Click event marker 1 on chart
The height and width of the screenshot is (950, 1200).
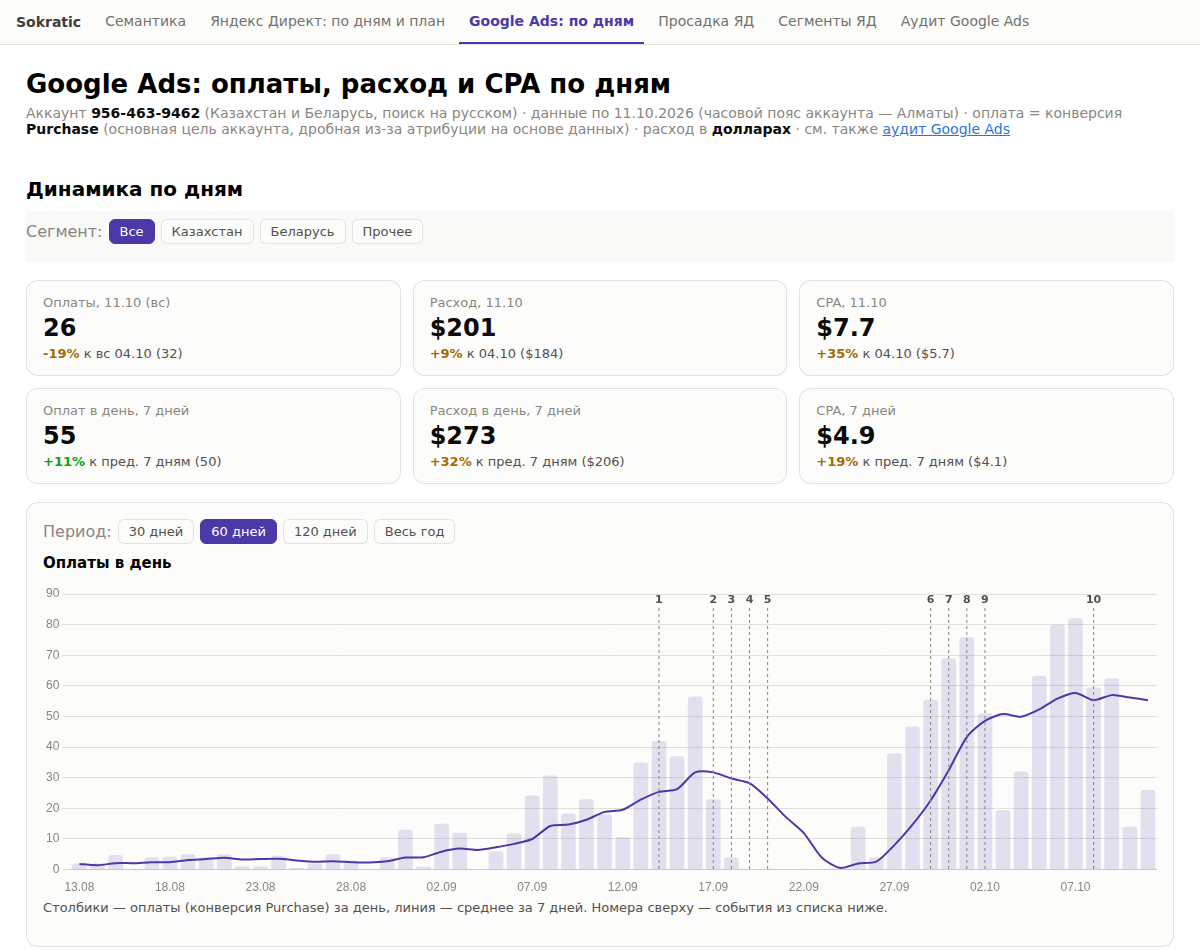coord(659,599)
